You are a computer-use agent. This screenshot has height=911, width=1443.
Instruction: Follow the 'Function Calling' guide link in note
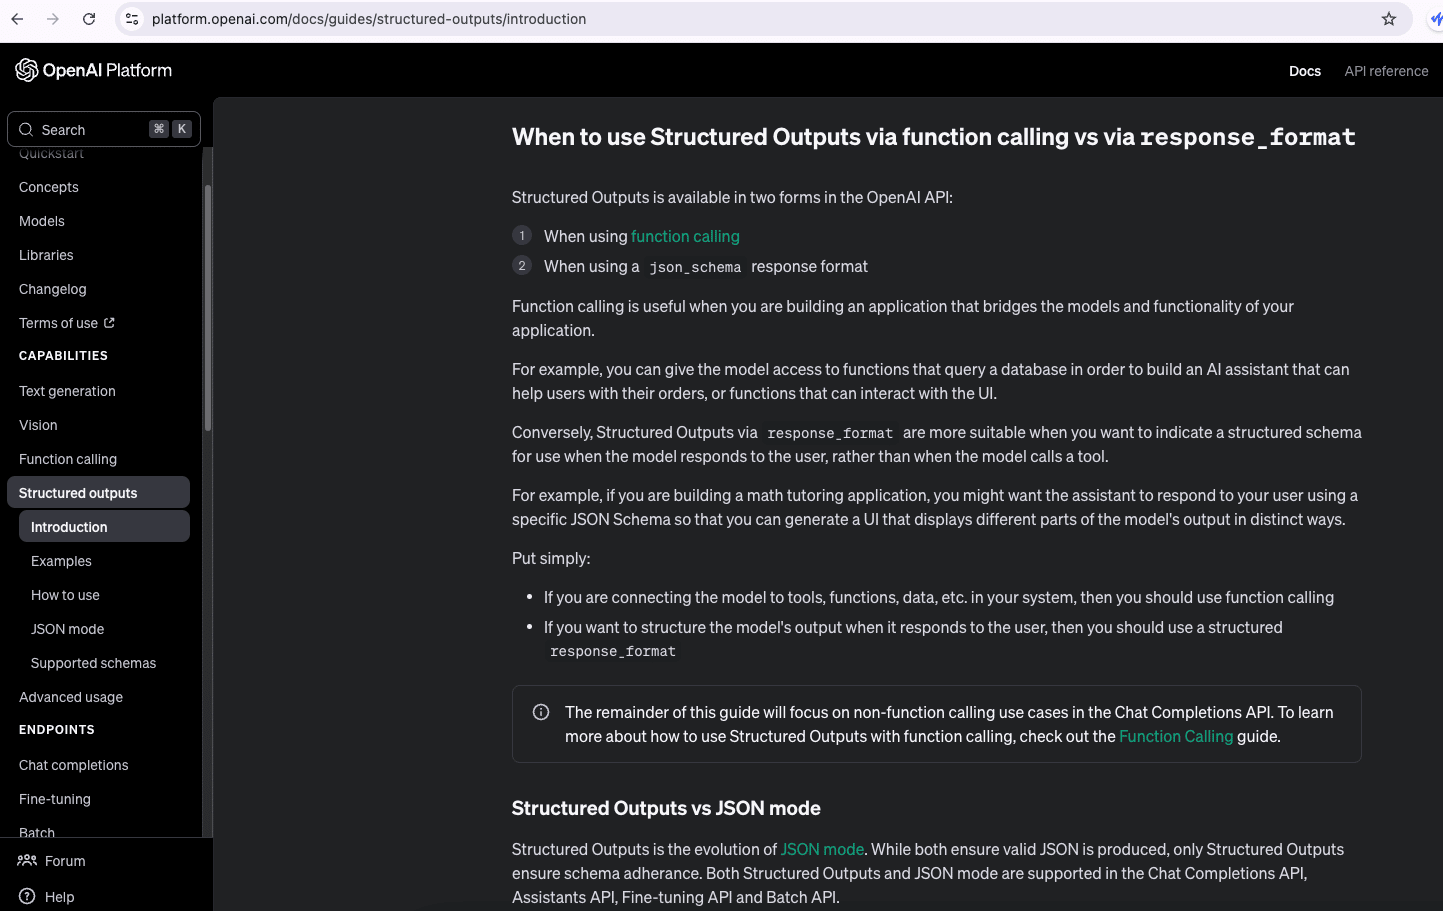point(1176,736)
